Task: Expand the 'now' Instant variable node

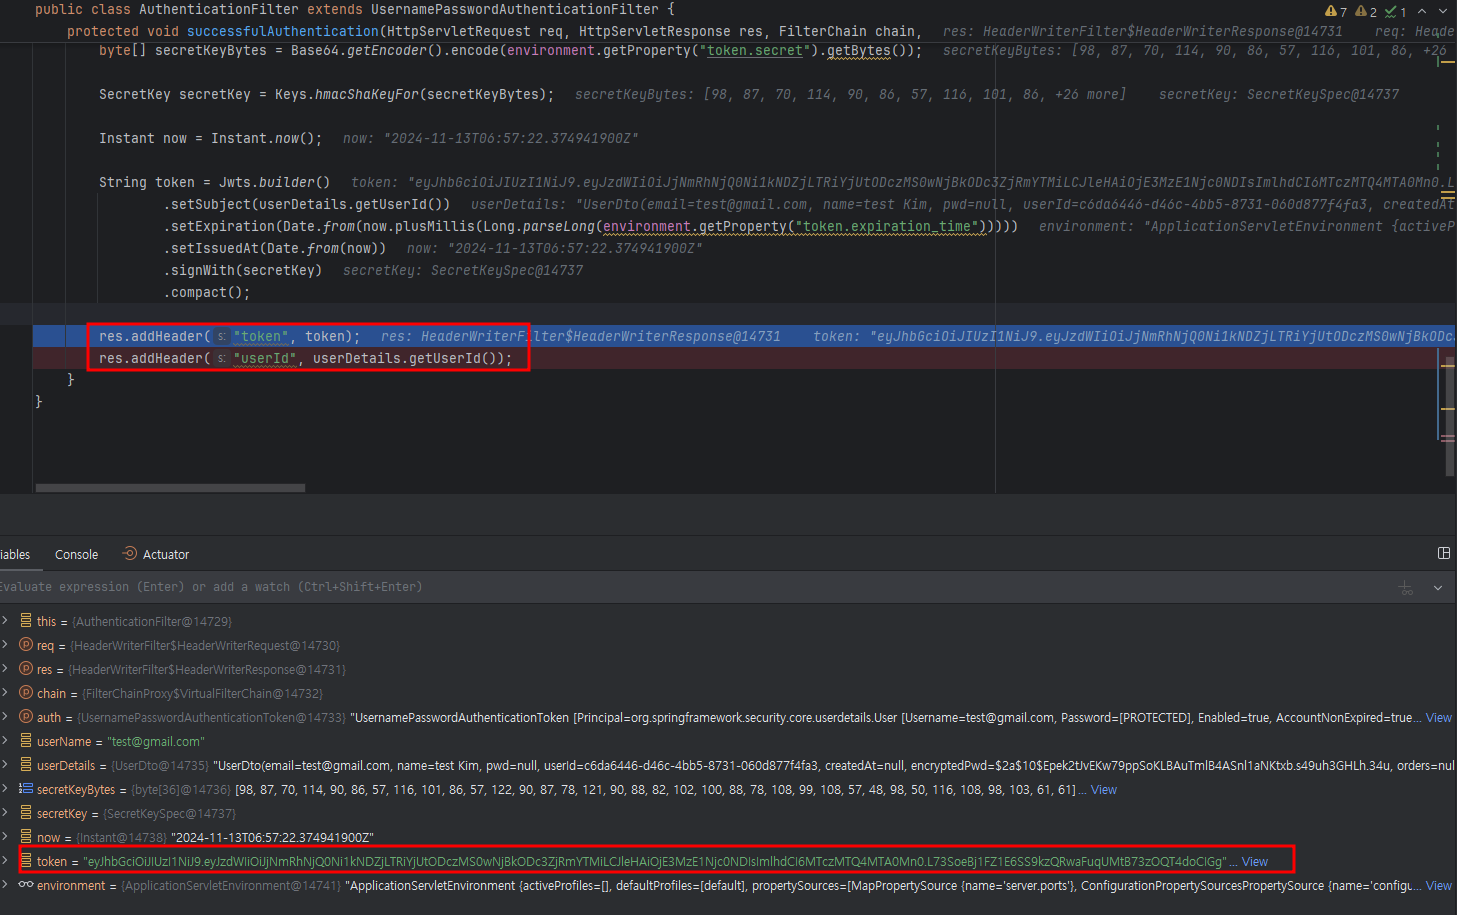Action: coord(5,837)
